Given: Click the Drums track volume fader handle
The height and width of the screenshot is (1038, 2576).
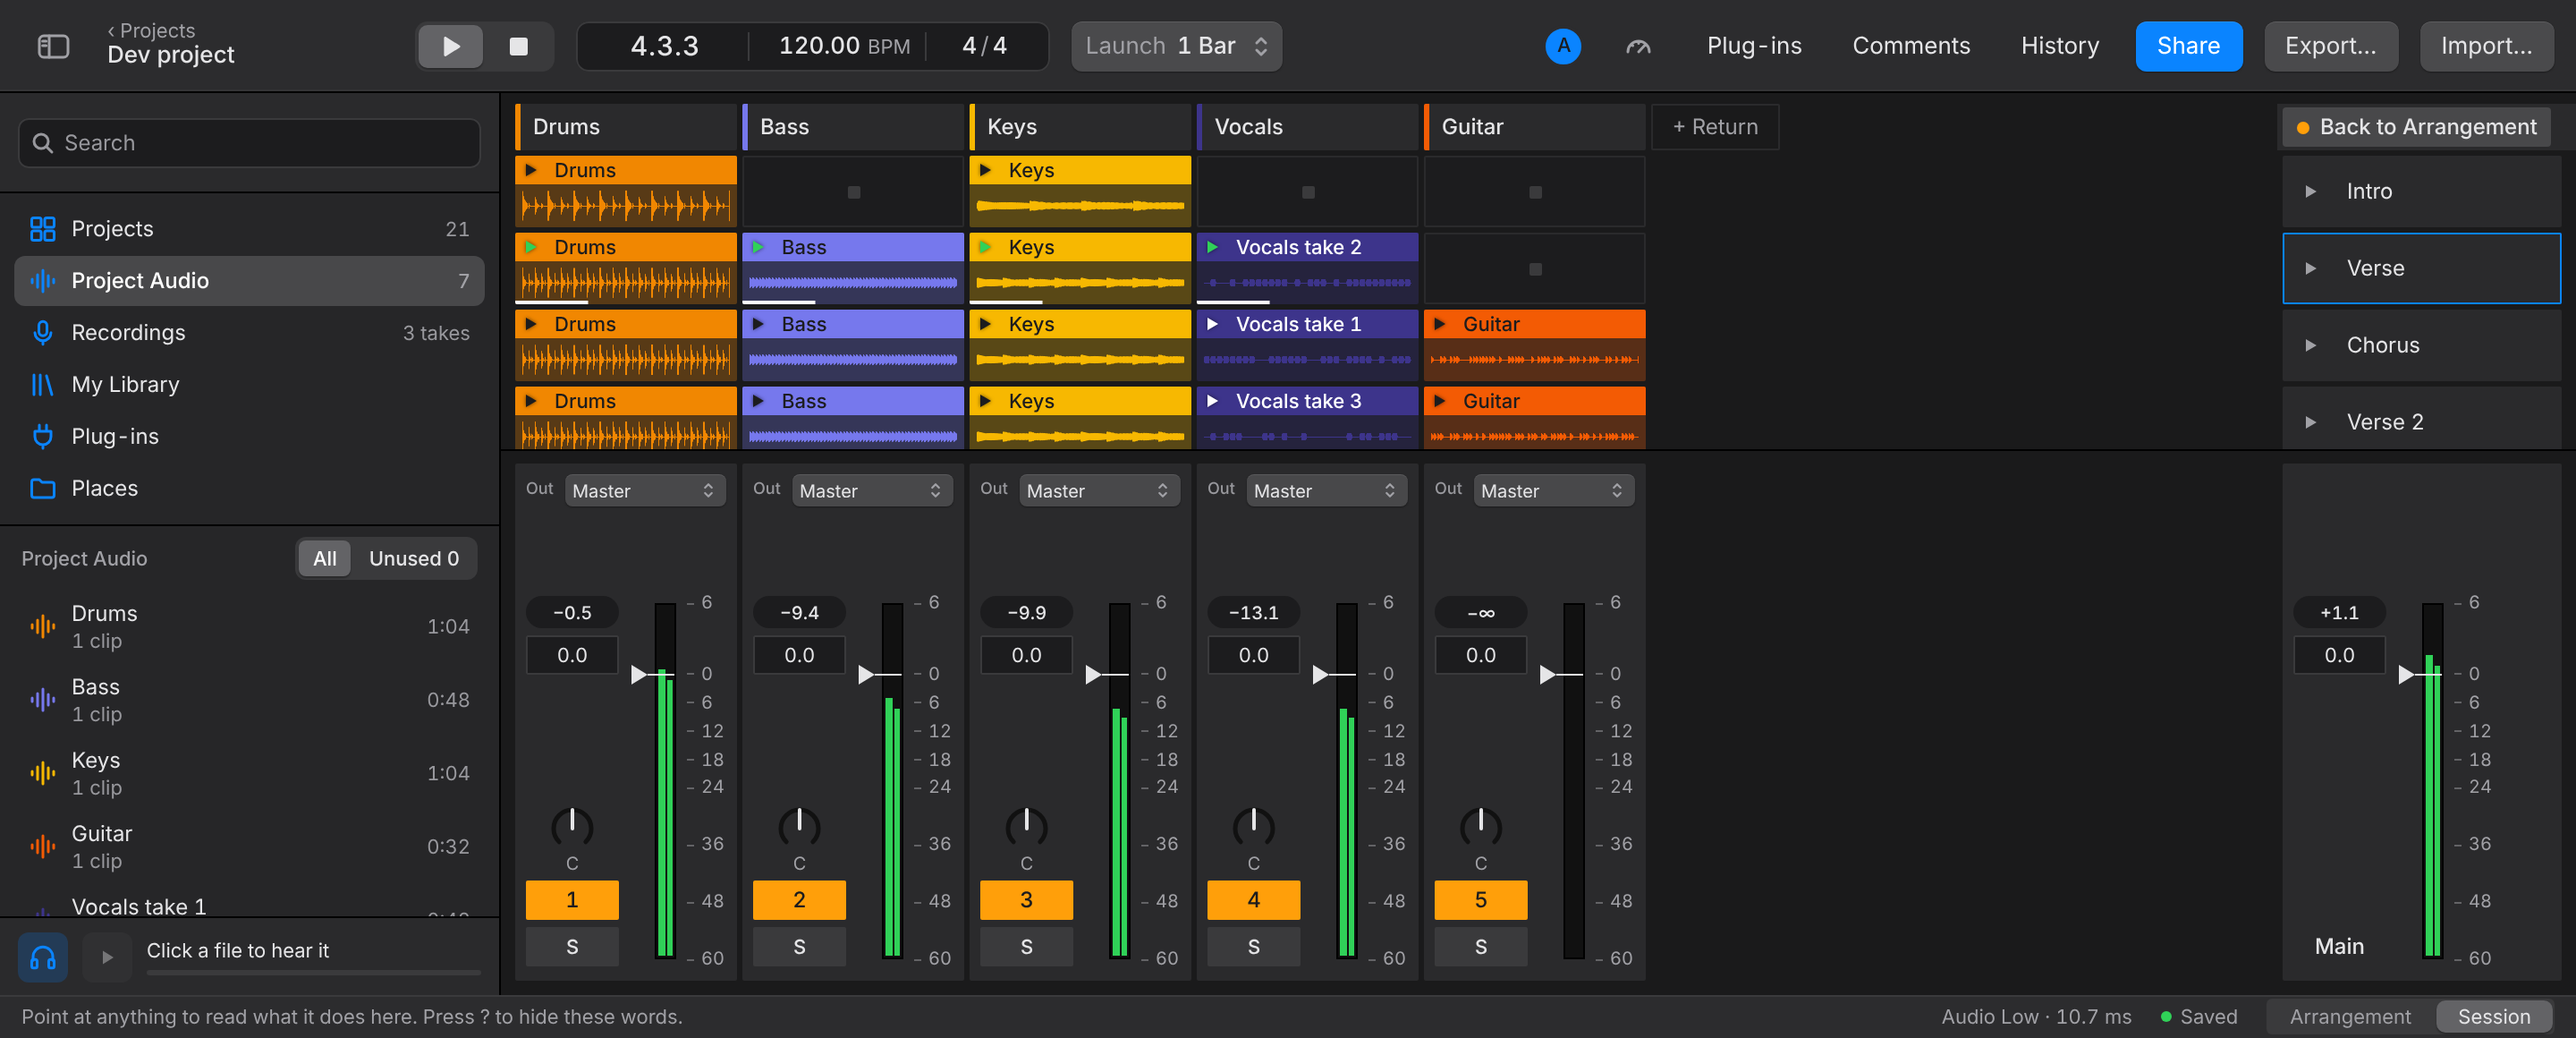Looking at the screenshot, I should tap(639, 675).
